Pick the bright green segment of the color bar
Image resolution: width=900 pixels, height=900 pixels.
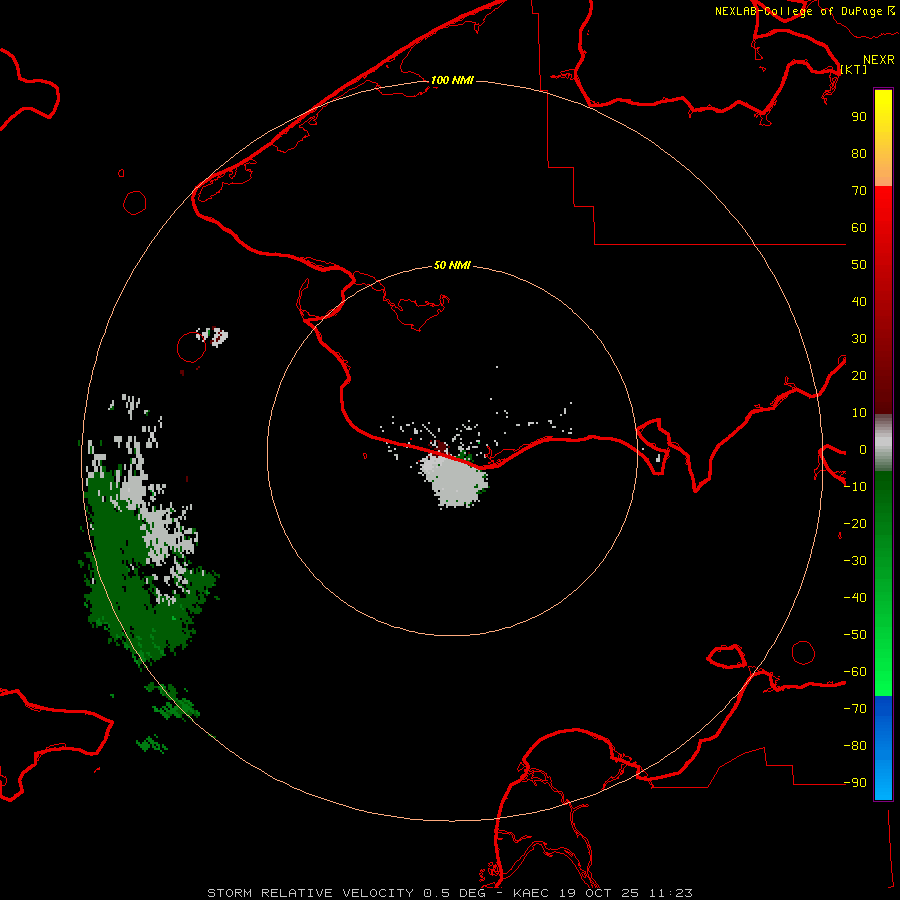coord(883,660)
